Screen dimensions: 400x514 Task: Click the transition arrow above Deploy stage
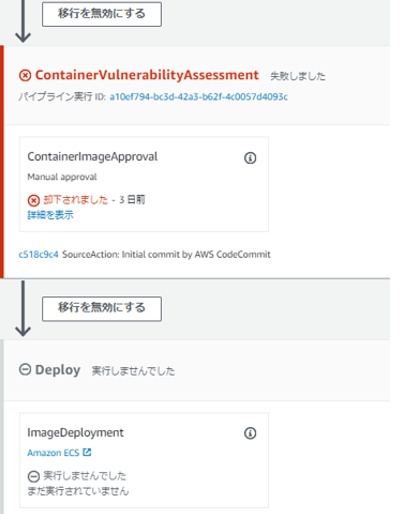pos(23,308)
